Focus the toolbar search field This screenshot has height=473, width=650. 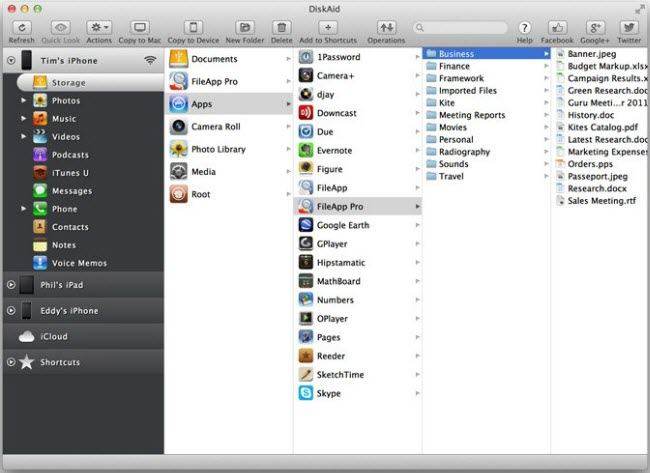(460, 28)
